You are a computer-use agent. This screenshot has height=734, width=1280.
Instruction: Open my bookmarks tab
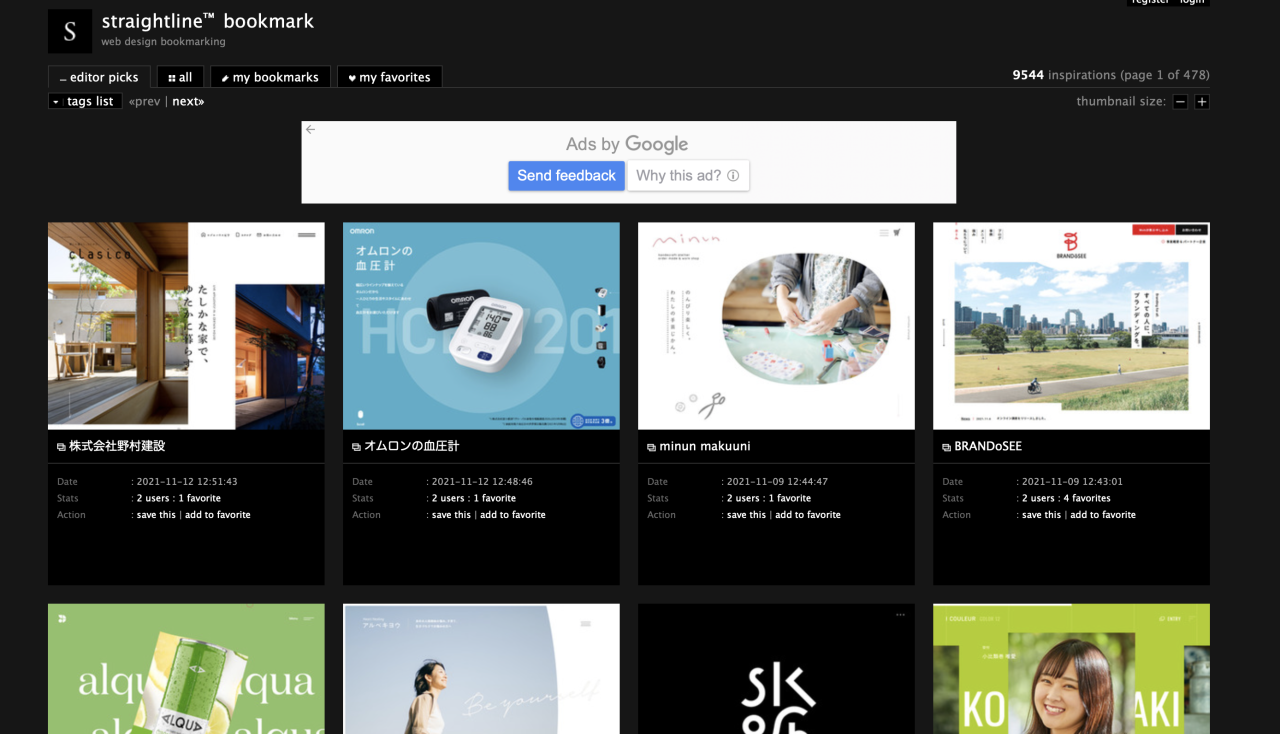coord(270,77)
